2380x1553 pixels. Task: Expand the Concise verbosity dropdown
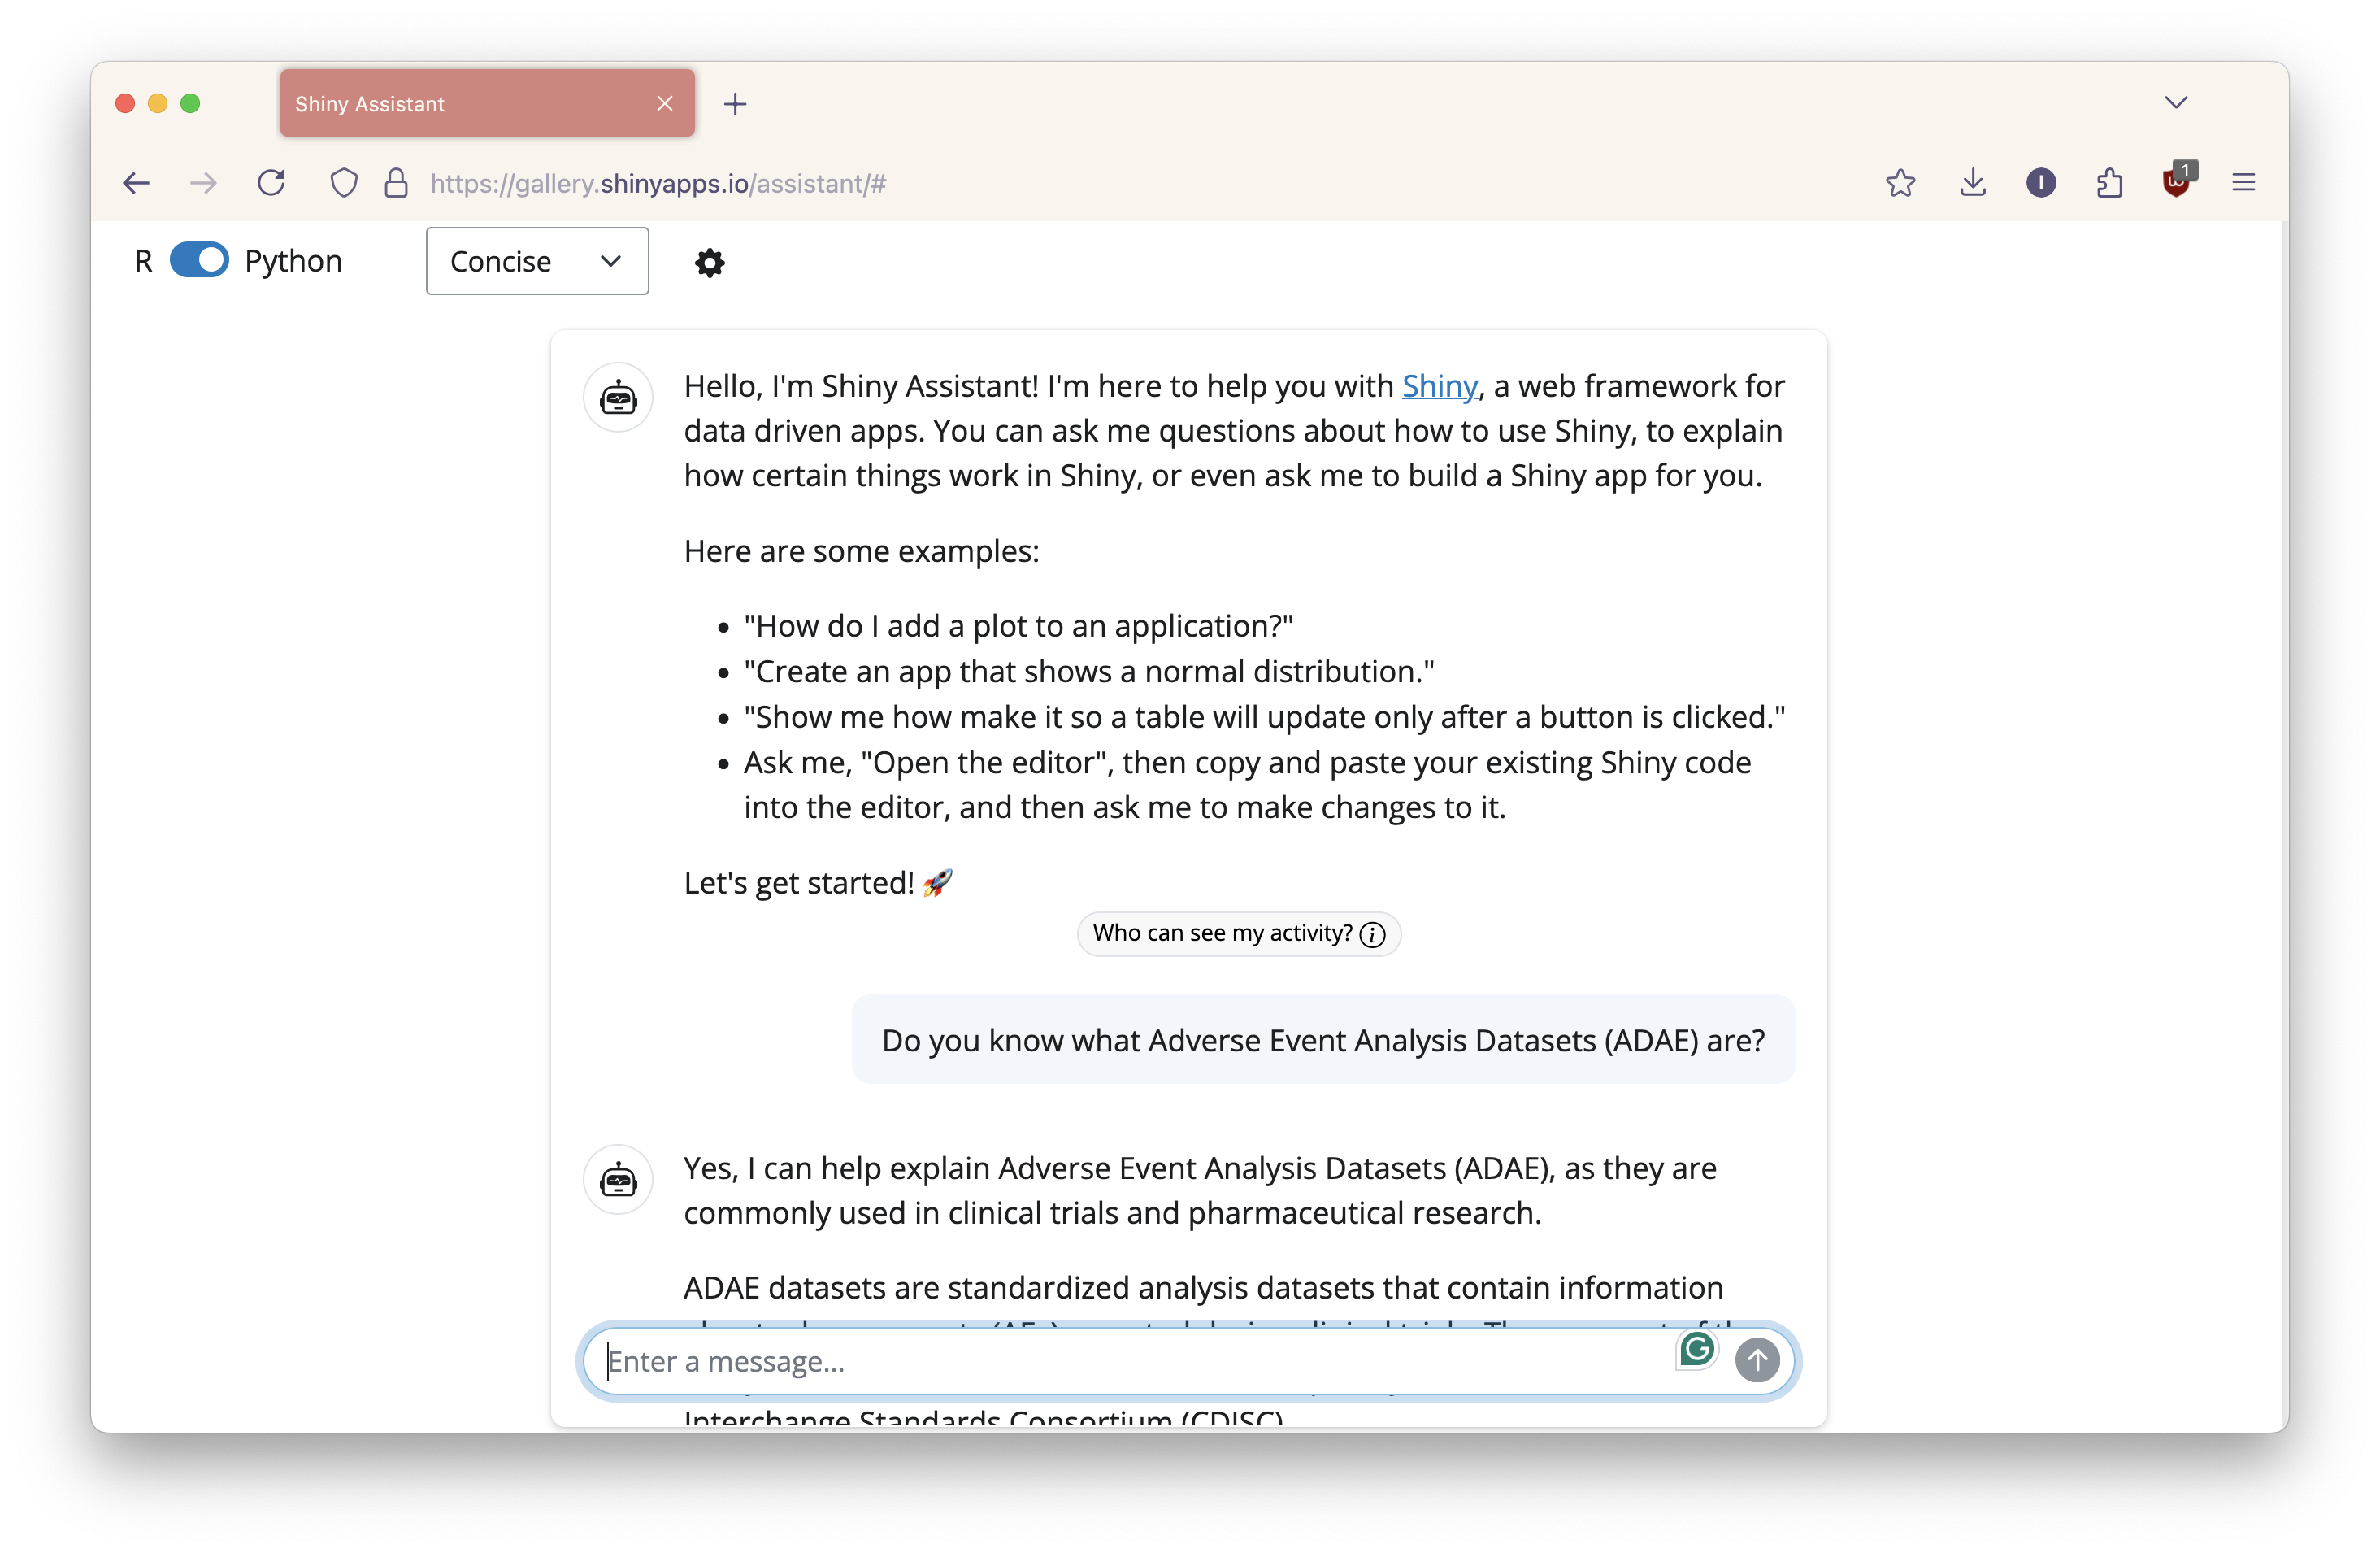pos(537,261)
